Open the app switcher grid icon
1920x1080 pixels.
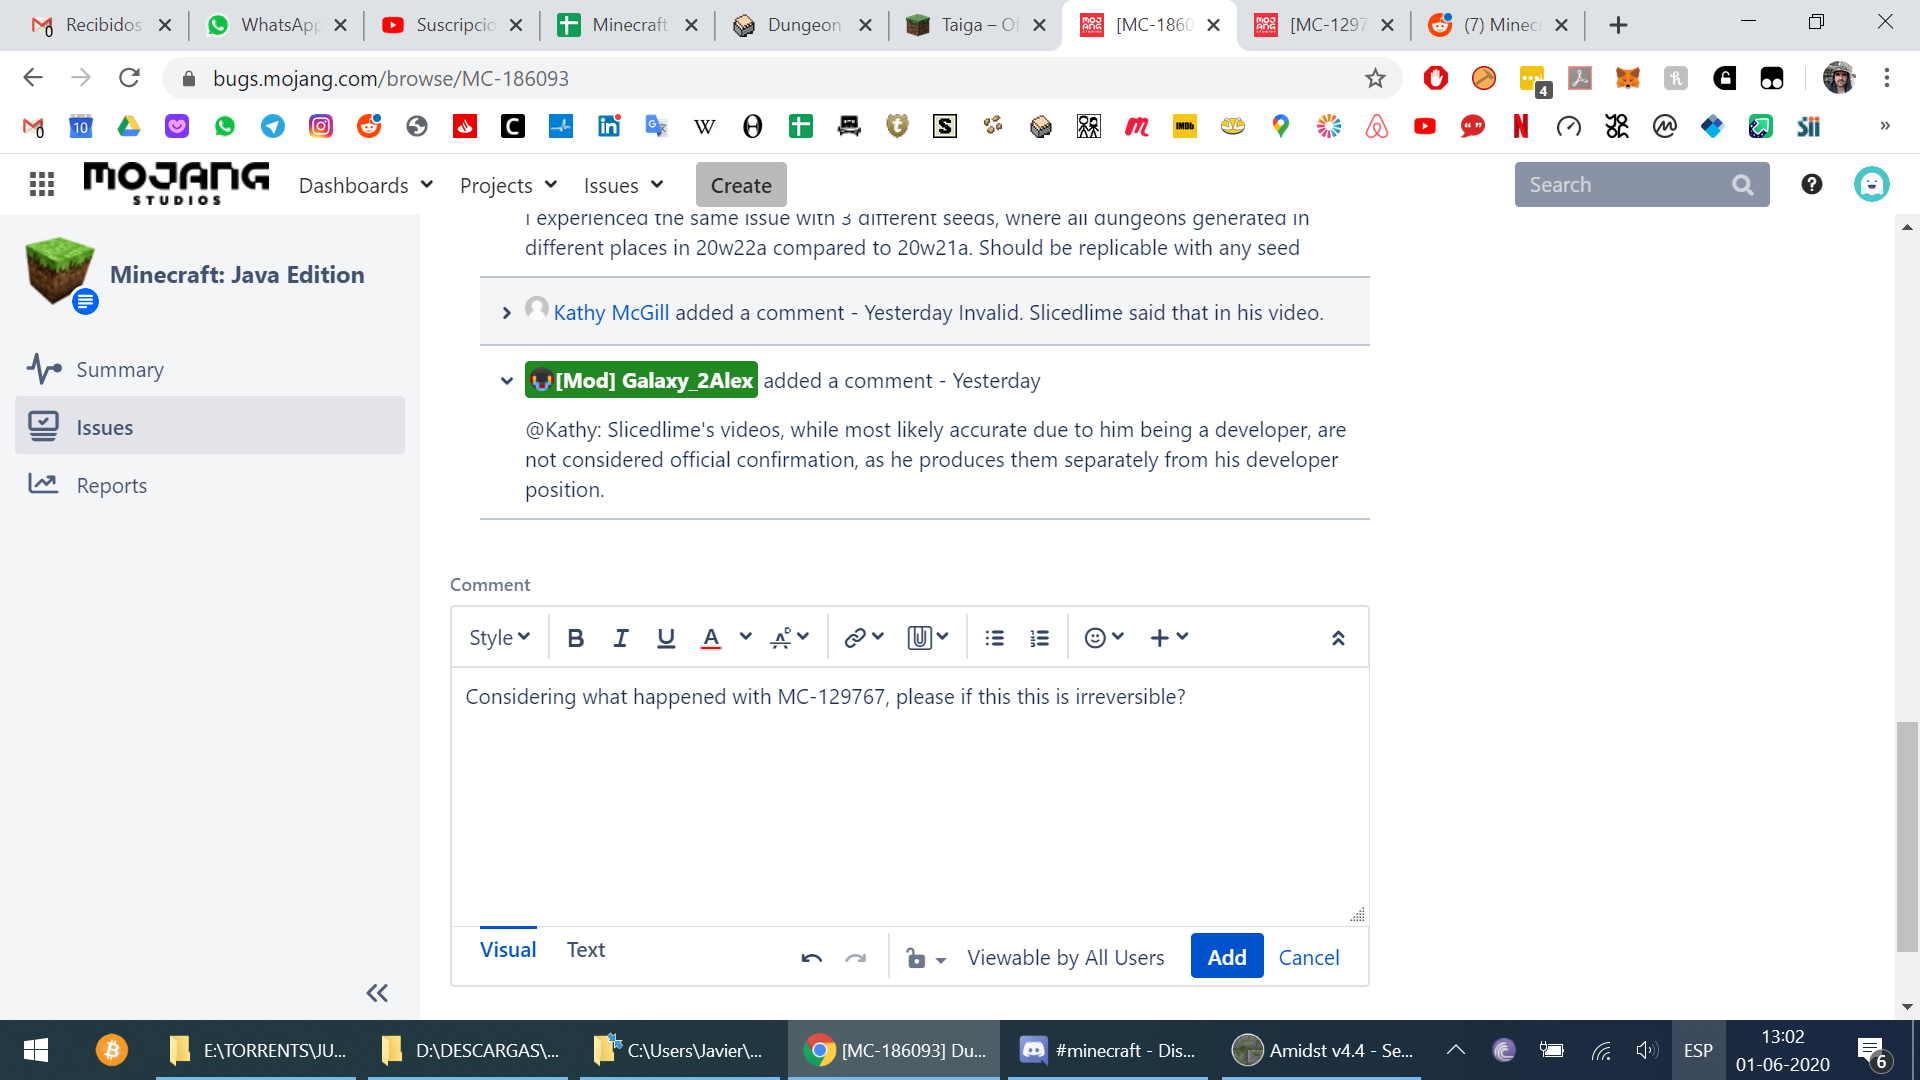pyautogui.click(x=41, y=184)
